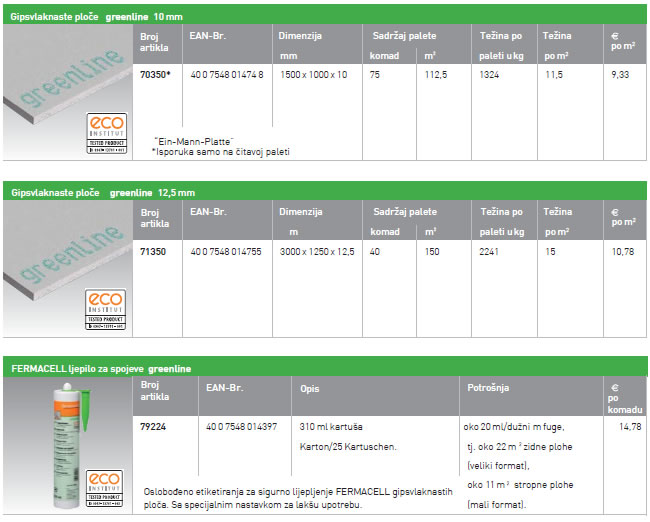650x522 pixels.
Task: Select pallet area 112,5 m²
Action: (436, 75)
